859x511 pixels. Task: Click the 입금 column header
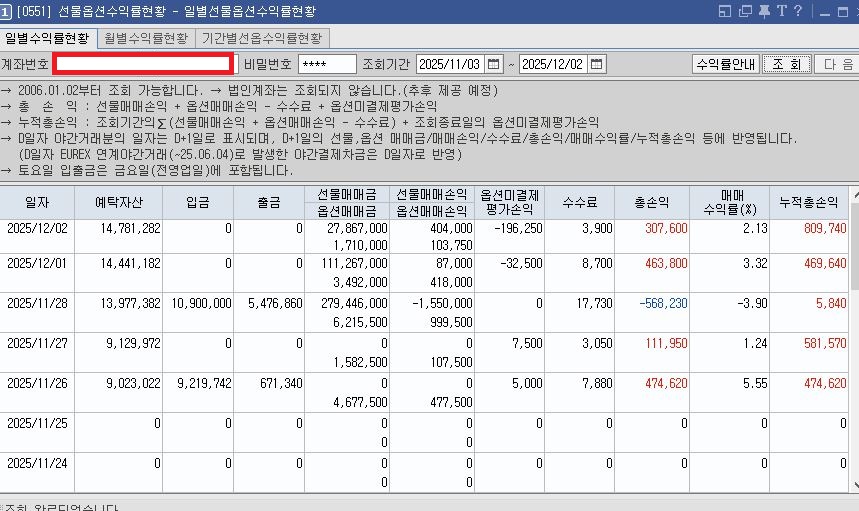198,203
